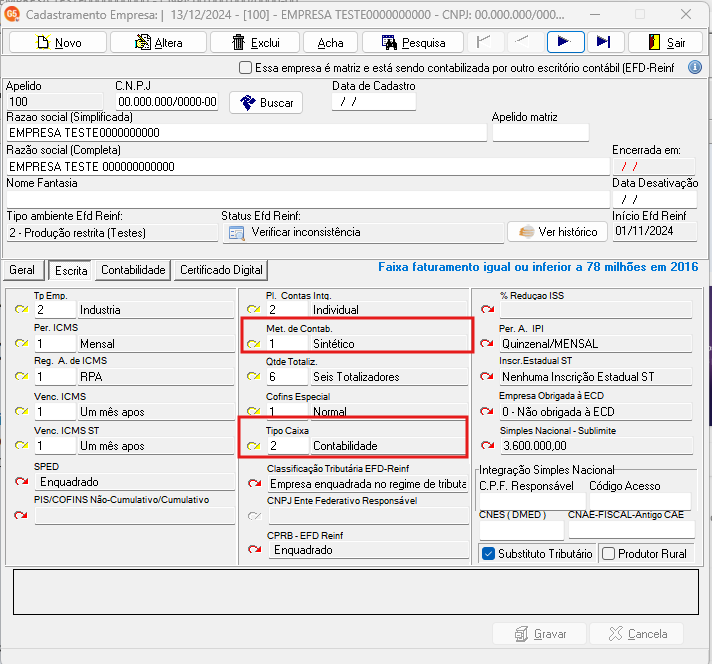The image size is (712, 664).
Task: Click the Data Desativação date field
Action: click(655, 199)
